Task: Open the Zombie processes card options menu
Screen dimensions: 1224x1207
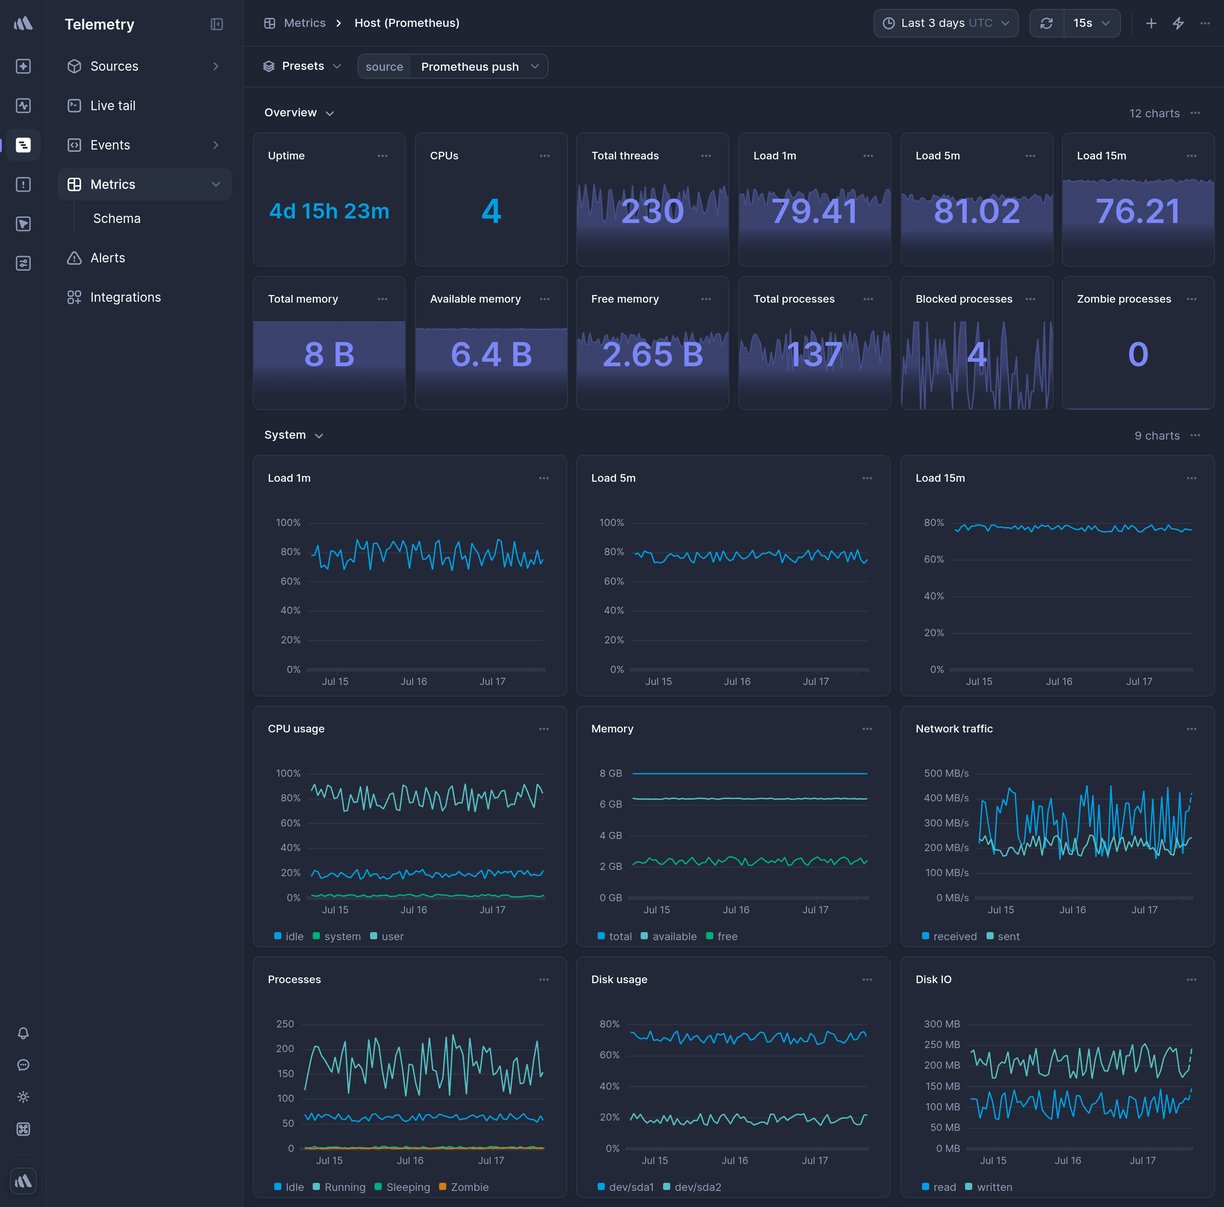Action: point(1192,299)
